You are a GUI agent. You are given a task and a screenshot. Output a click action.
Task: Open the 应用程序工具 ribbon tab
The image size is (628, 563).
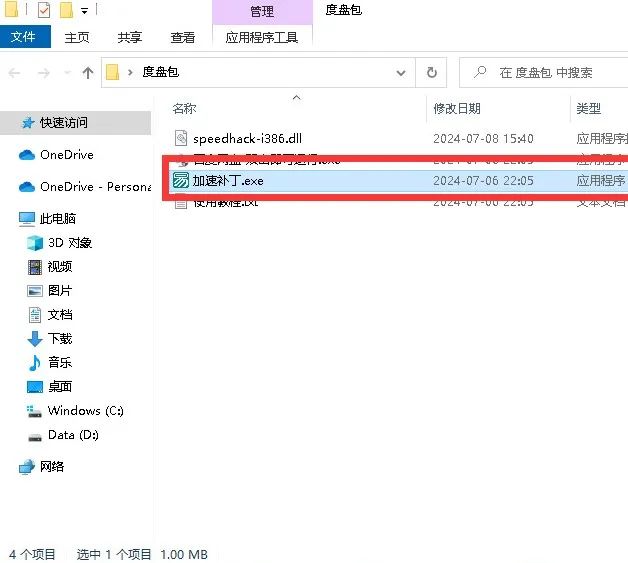[262, 37]
